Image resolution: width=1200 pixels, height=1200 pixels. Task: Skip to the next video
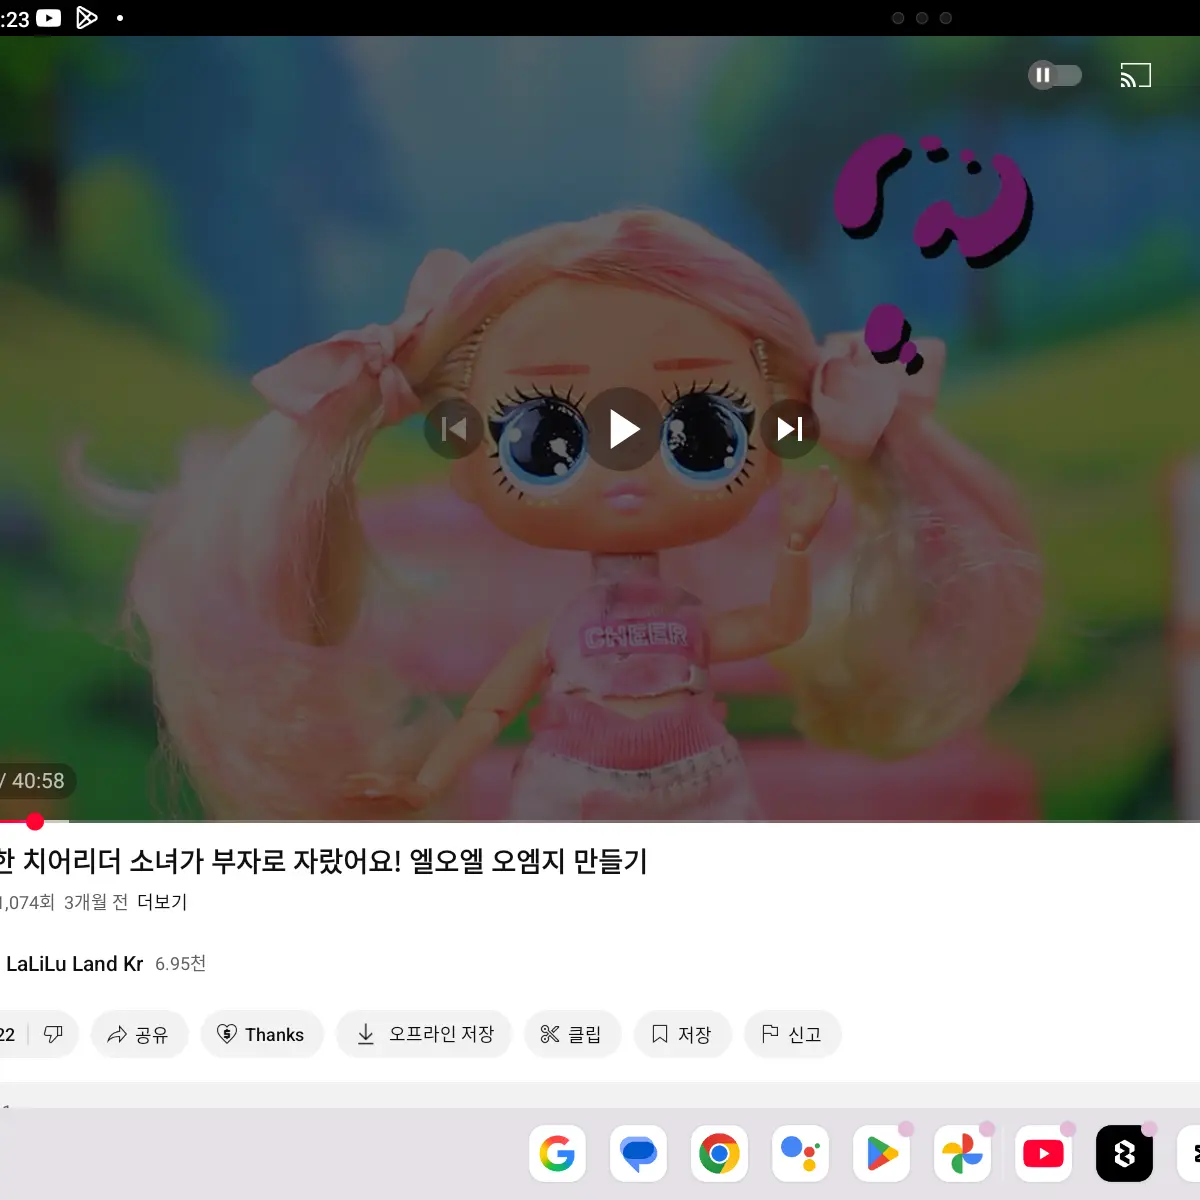[x=790, y=429]
